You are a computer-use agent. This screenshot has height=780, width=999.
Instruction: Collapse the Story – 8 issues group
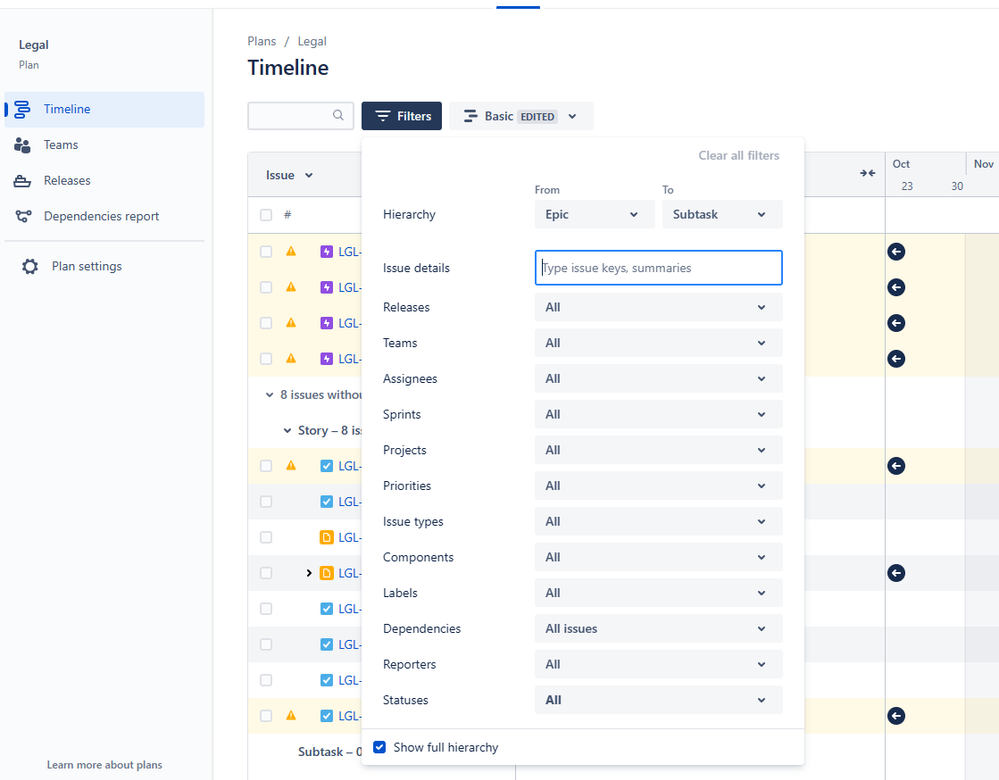pos(287,431)
